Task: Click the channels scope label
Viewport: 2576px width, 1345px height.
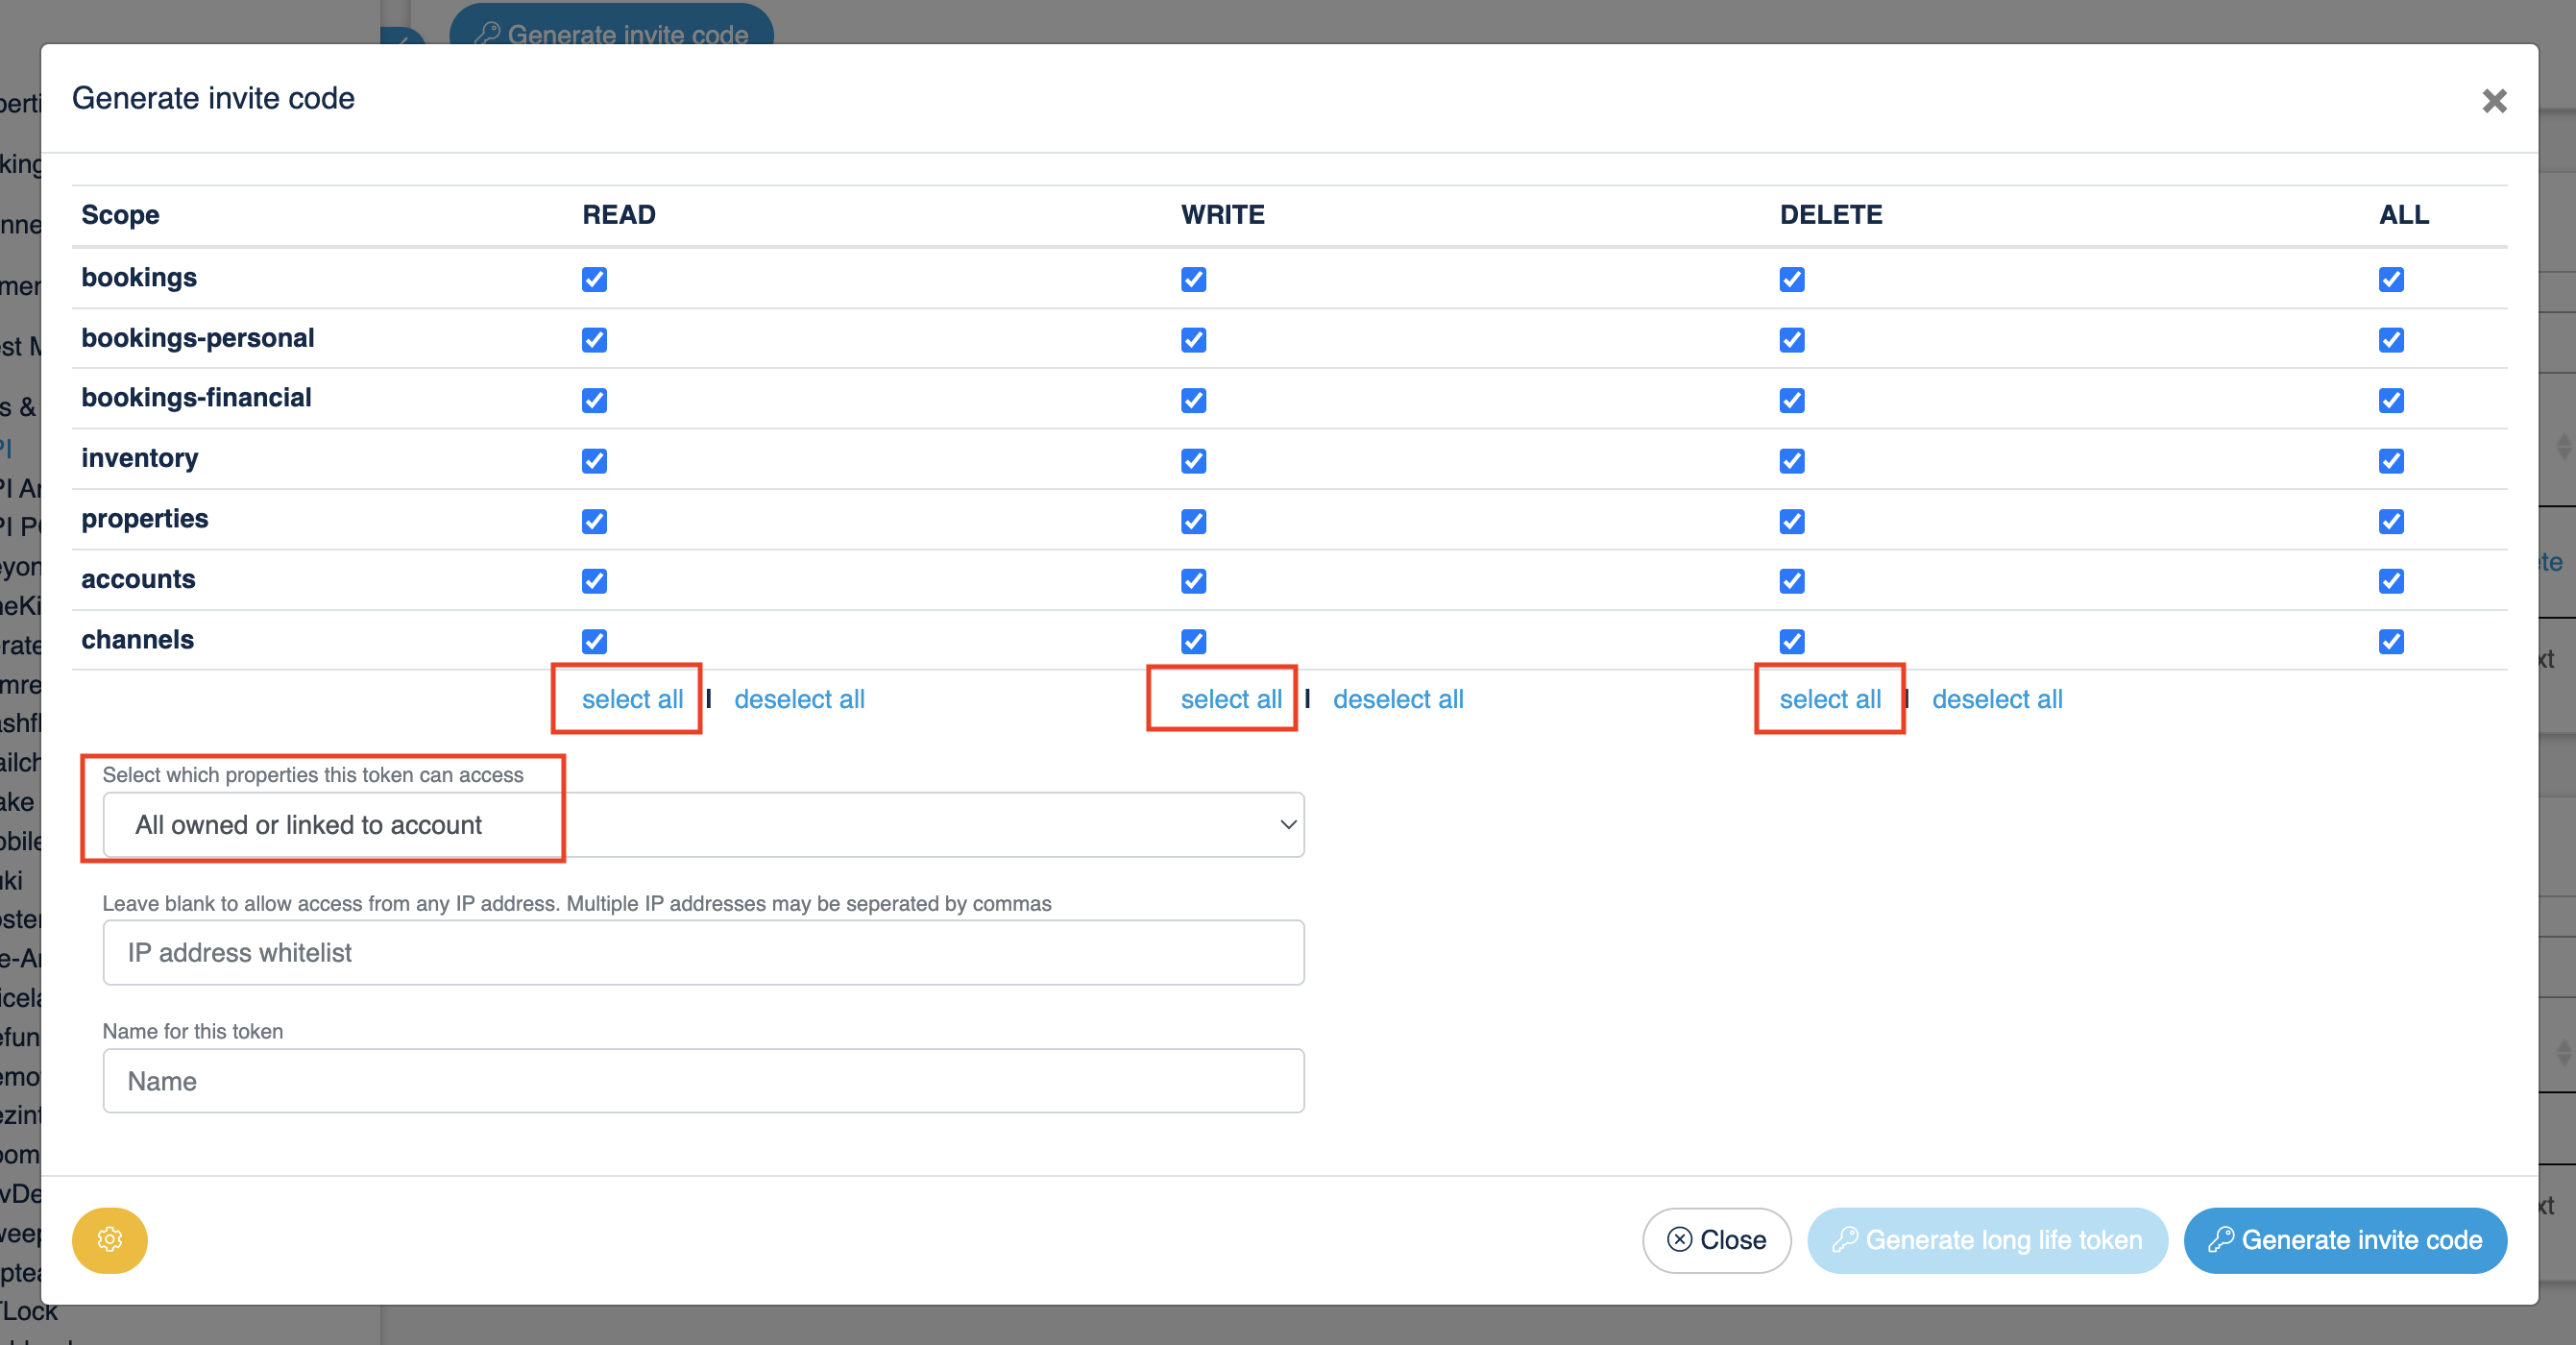Action: coord(138,640)
